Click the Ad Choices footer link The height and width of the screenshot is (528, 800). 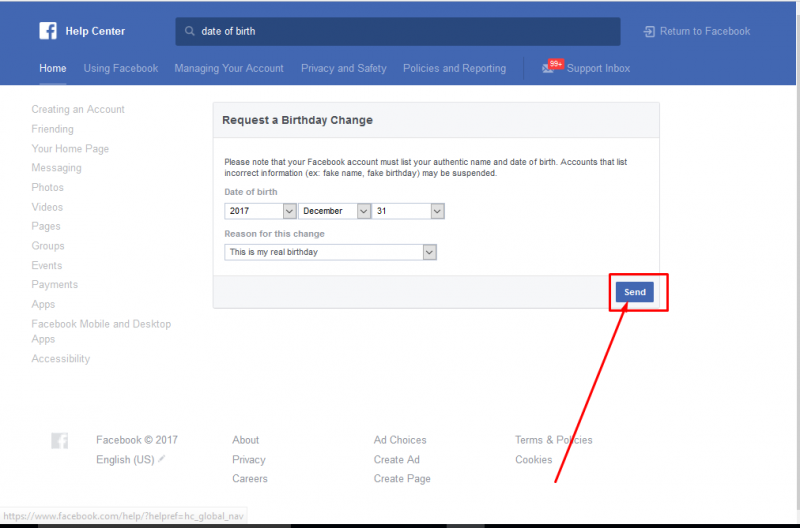(400, 440)
